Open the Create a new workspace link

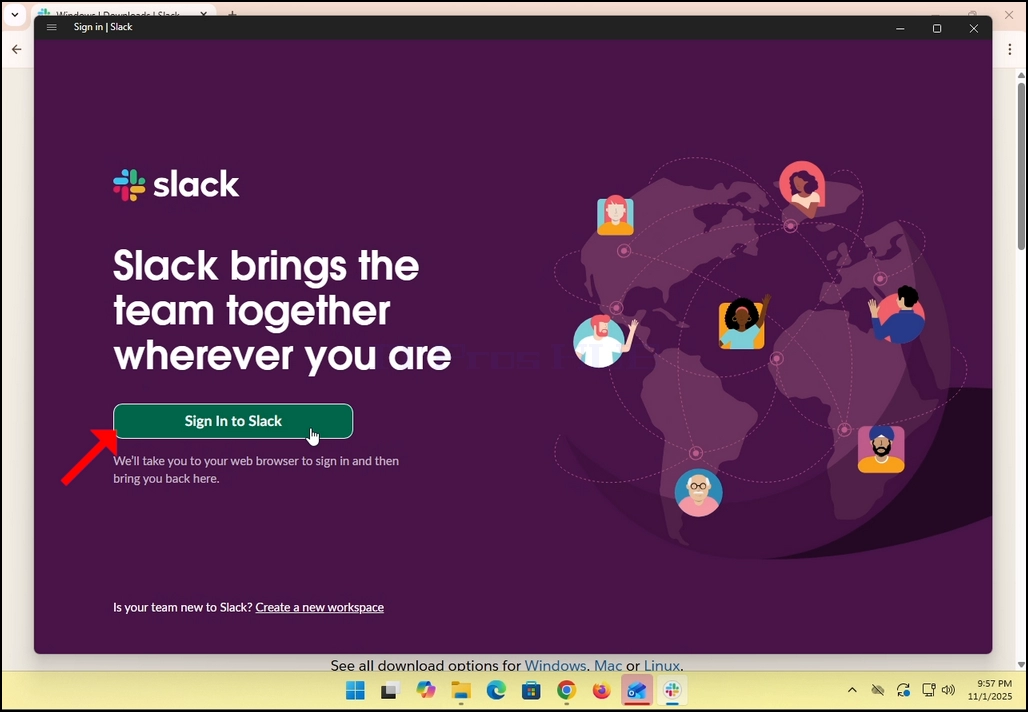point(319,607)
